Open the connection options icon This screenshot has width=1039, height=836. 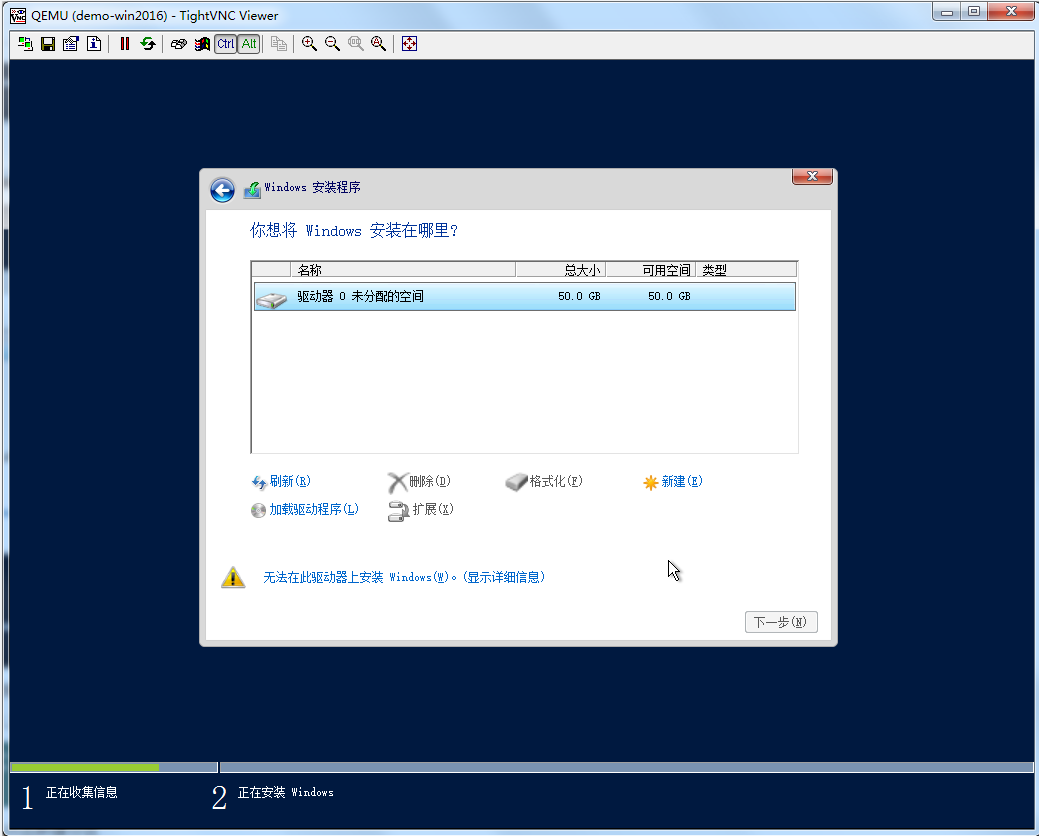coord(71,44)
